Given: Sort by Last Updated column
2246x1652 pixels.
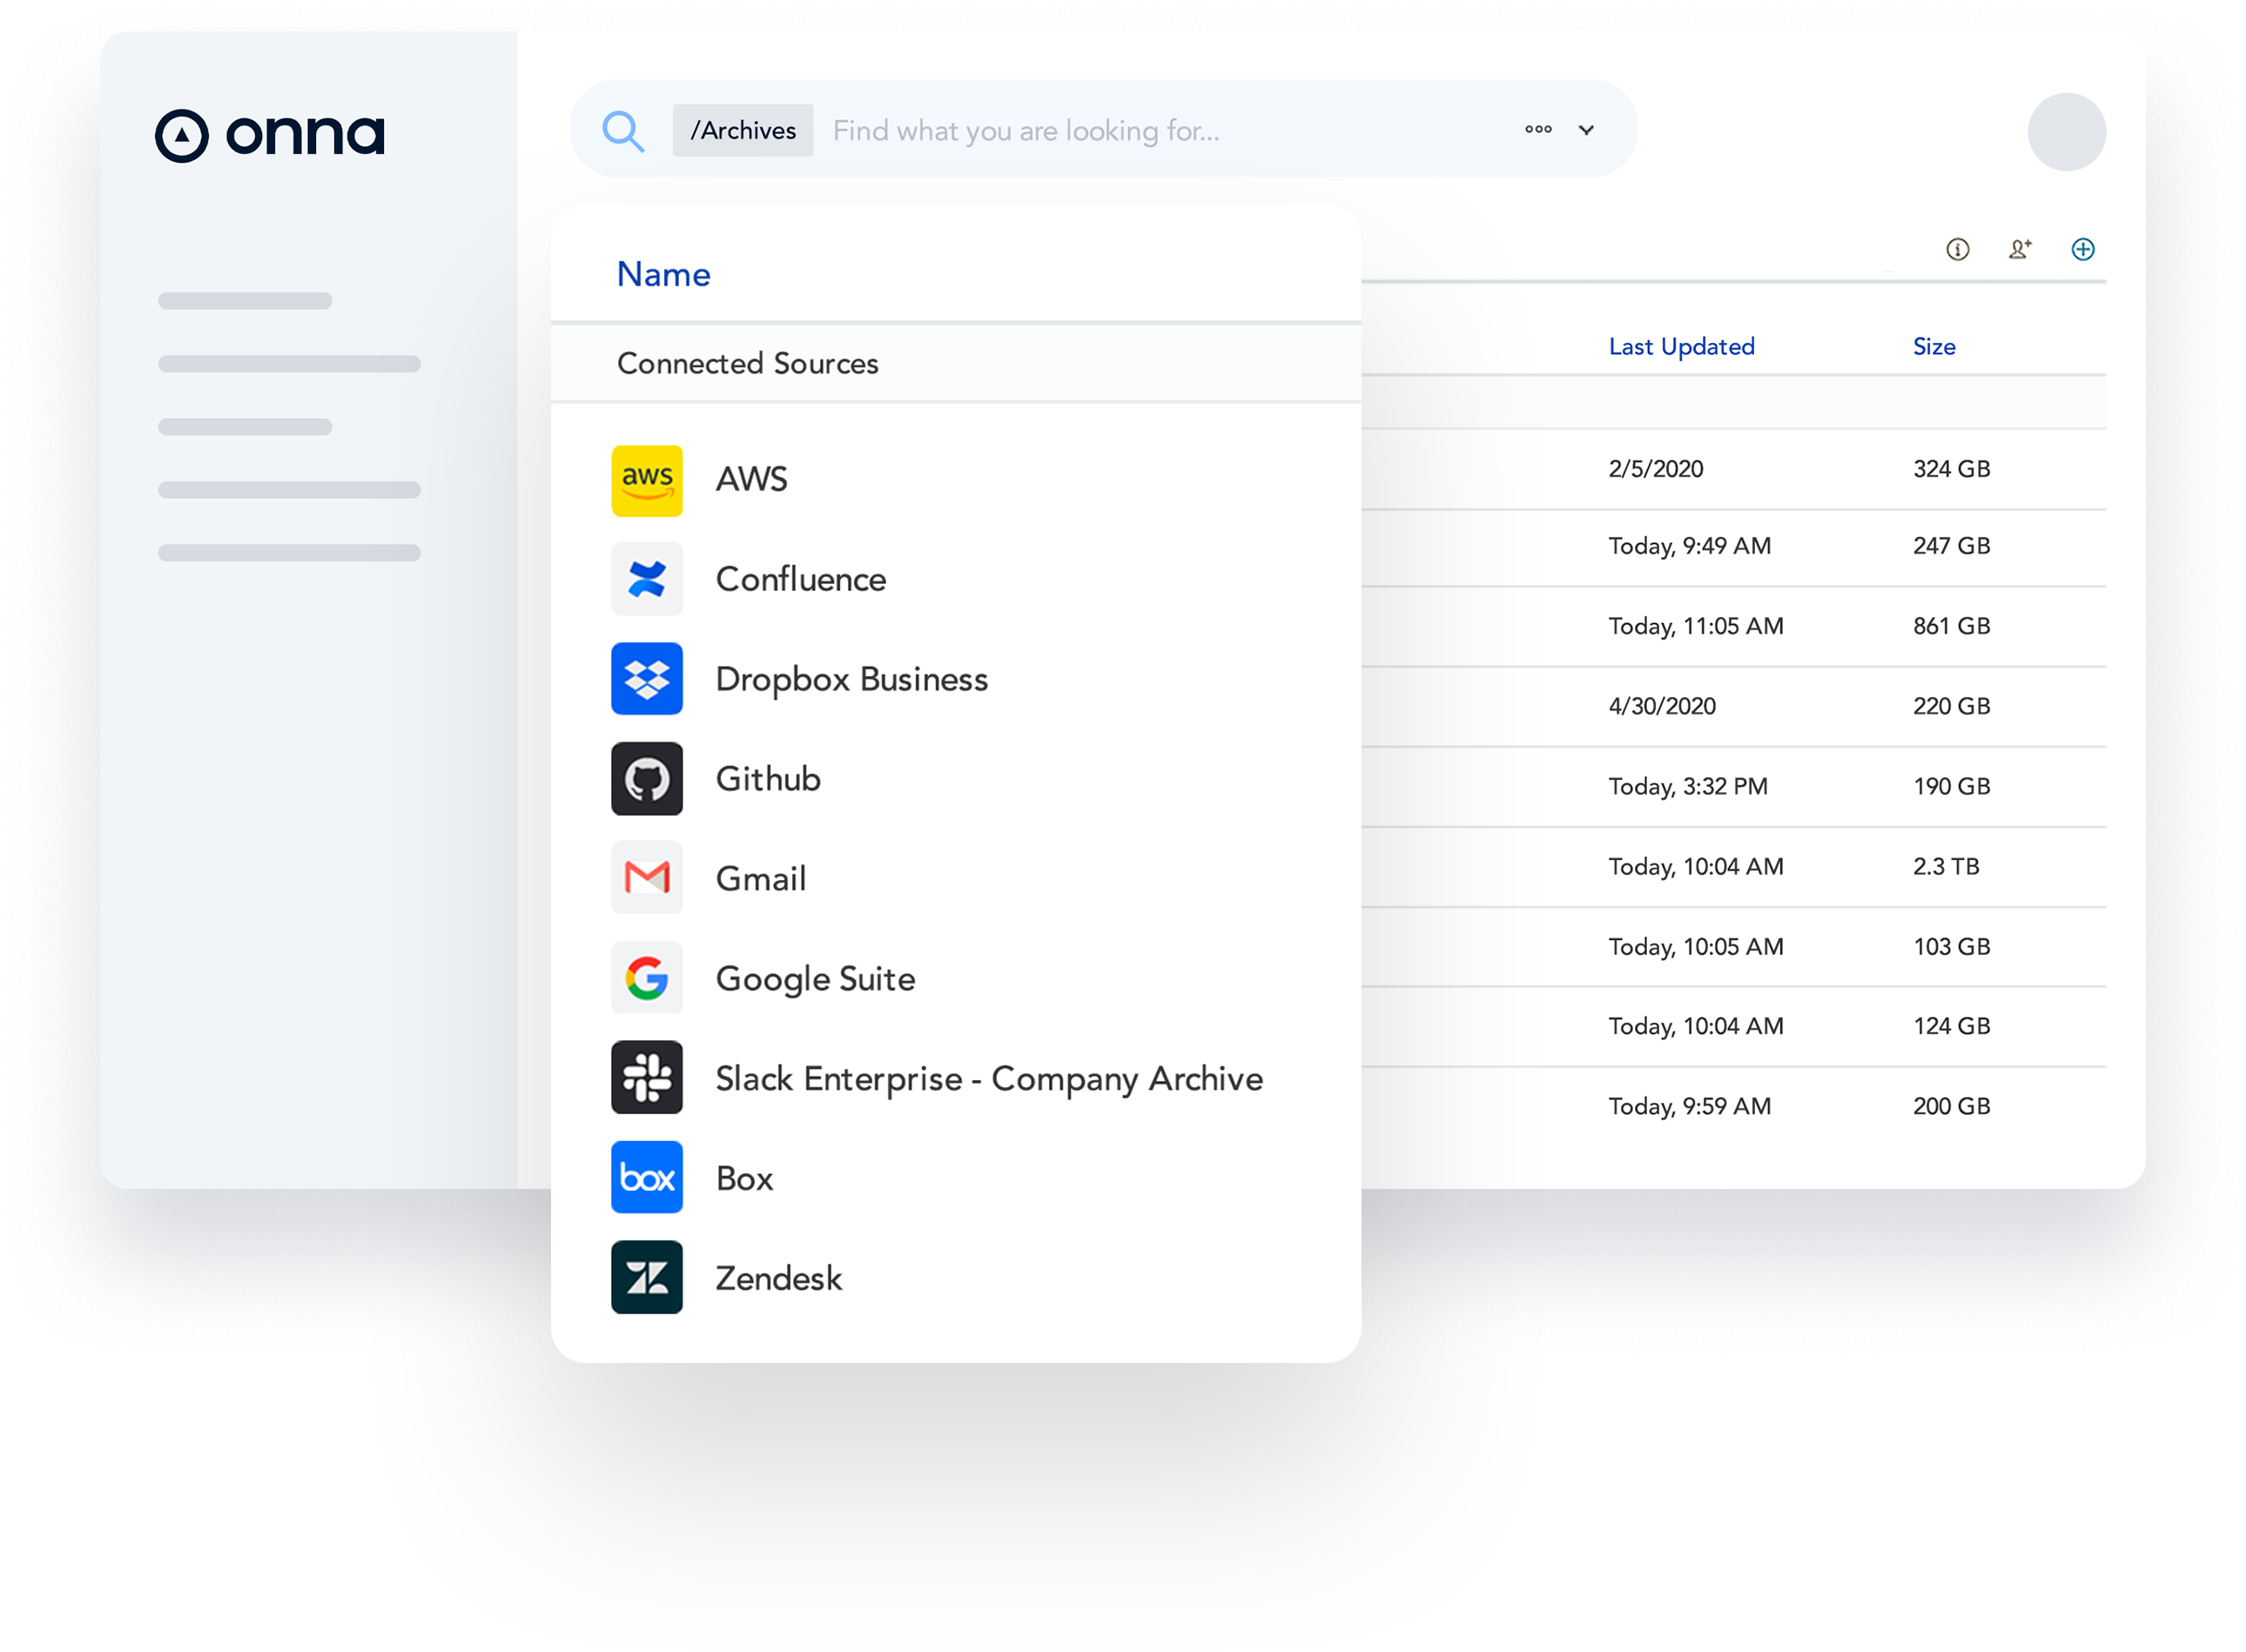Looking at the screenshot, I should tap(1681, 347).
